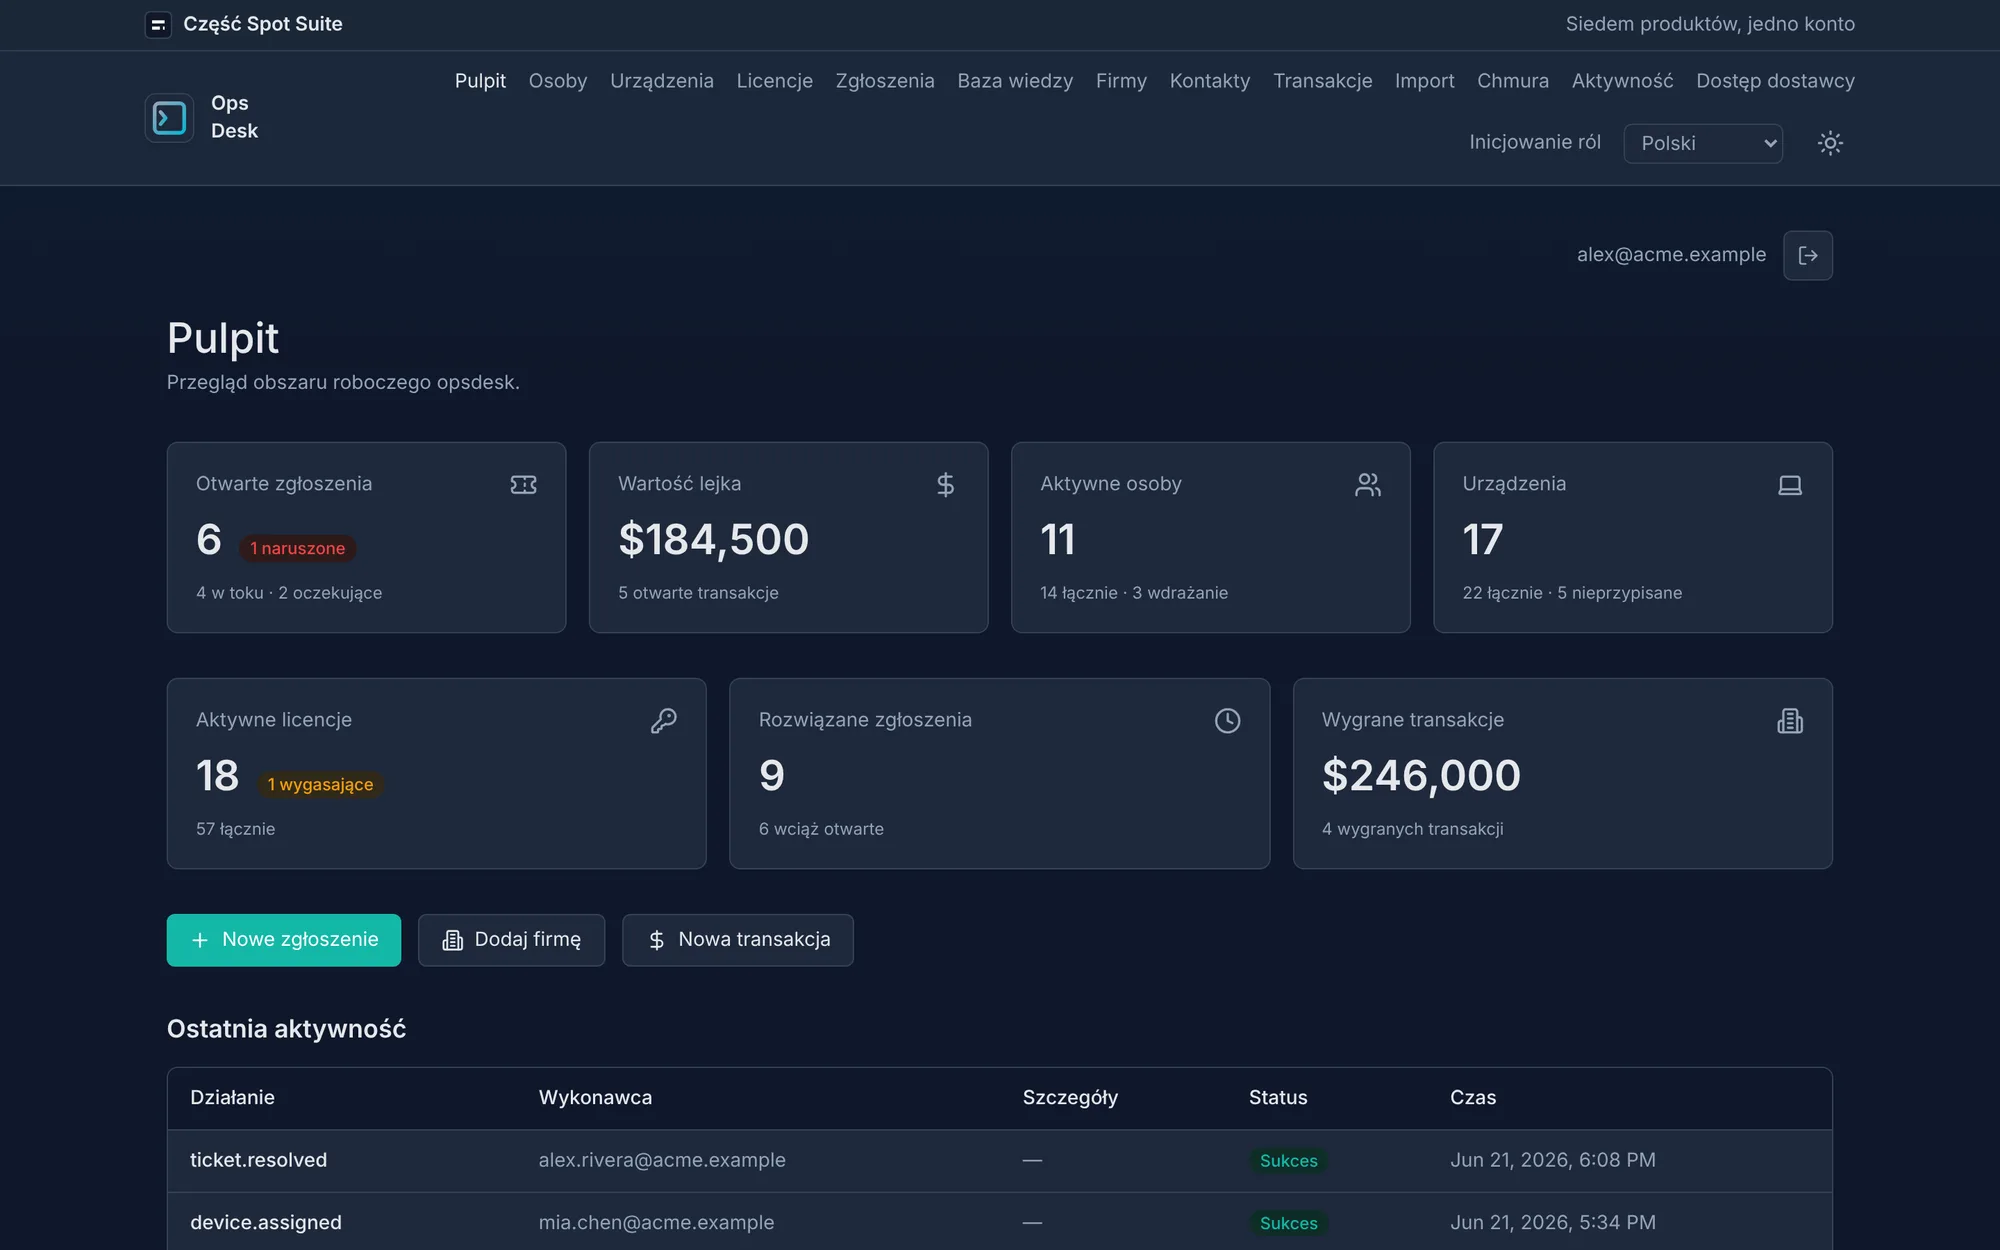The height and width of the screenshot is (1250, 2000).
Task: Click the Wykonawca column header
Action: (x=595, y=1097)
